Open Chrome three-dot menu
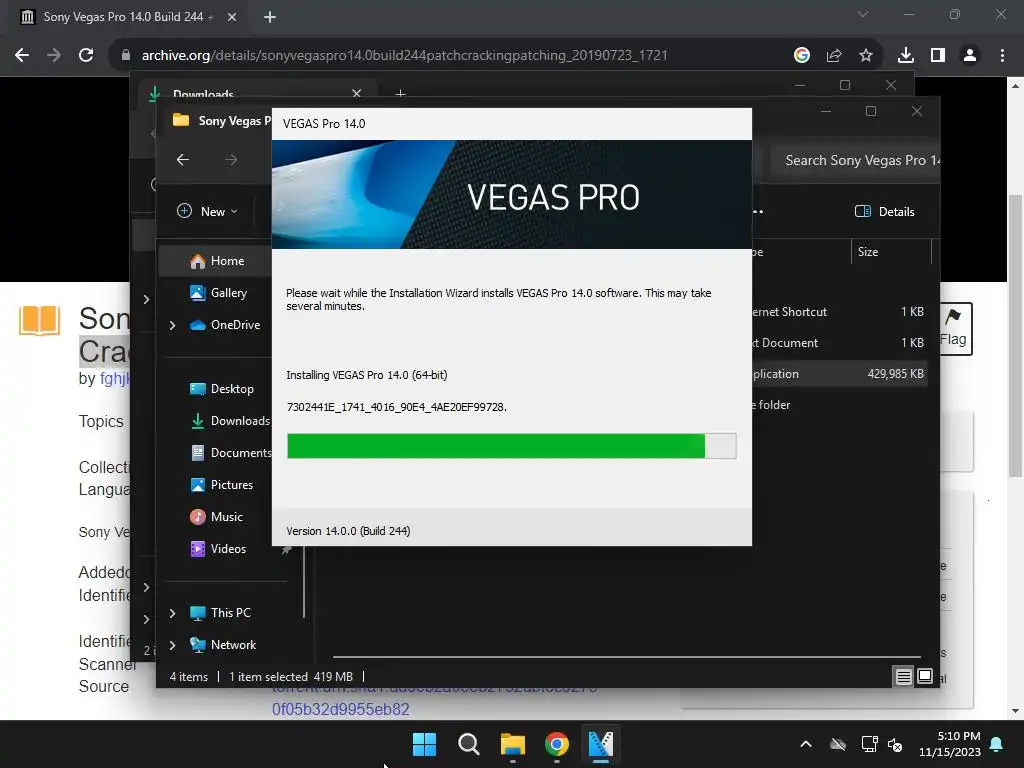Viewport: 1024px width, 768px height. pyautogui.click(x=1002, y=56)
